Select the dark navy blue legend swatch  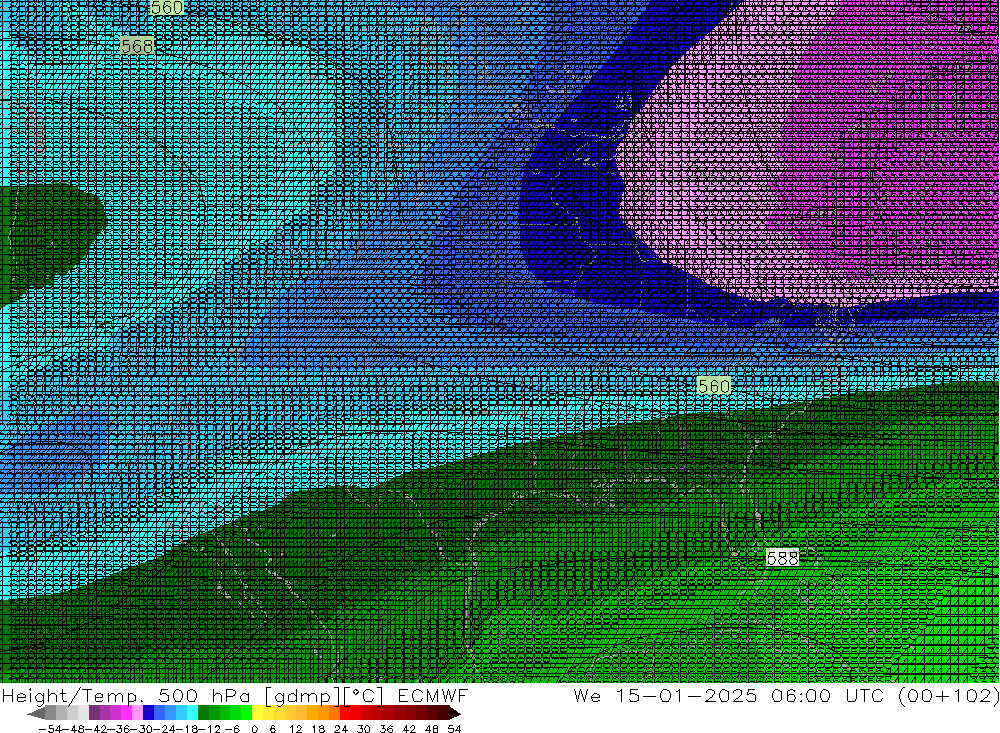[149, 713]
